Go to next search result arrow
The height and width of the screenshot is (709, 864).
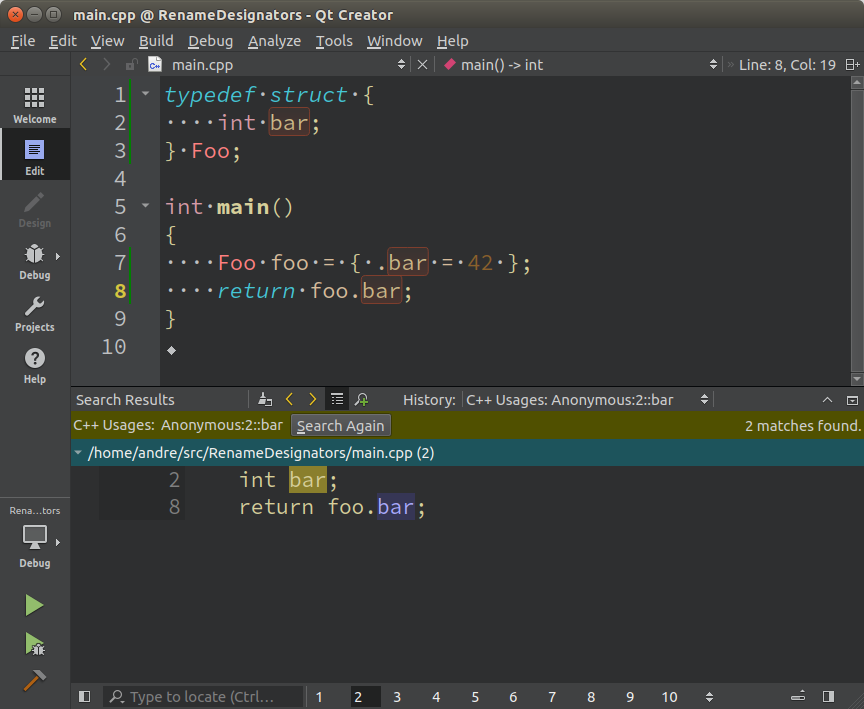point(312,399)
